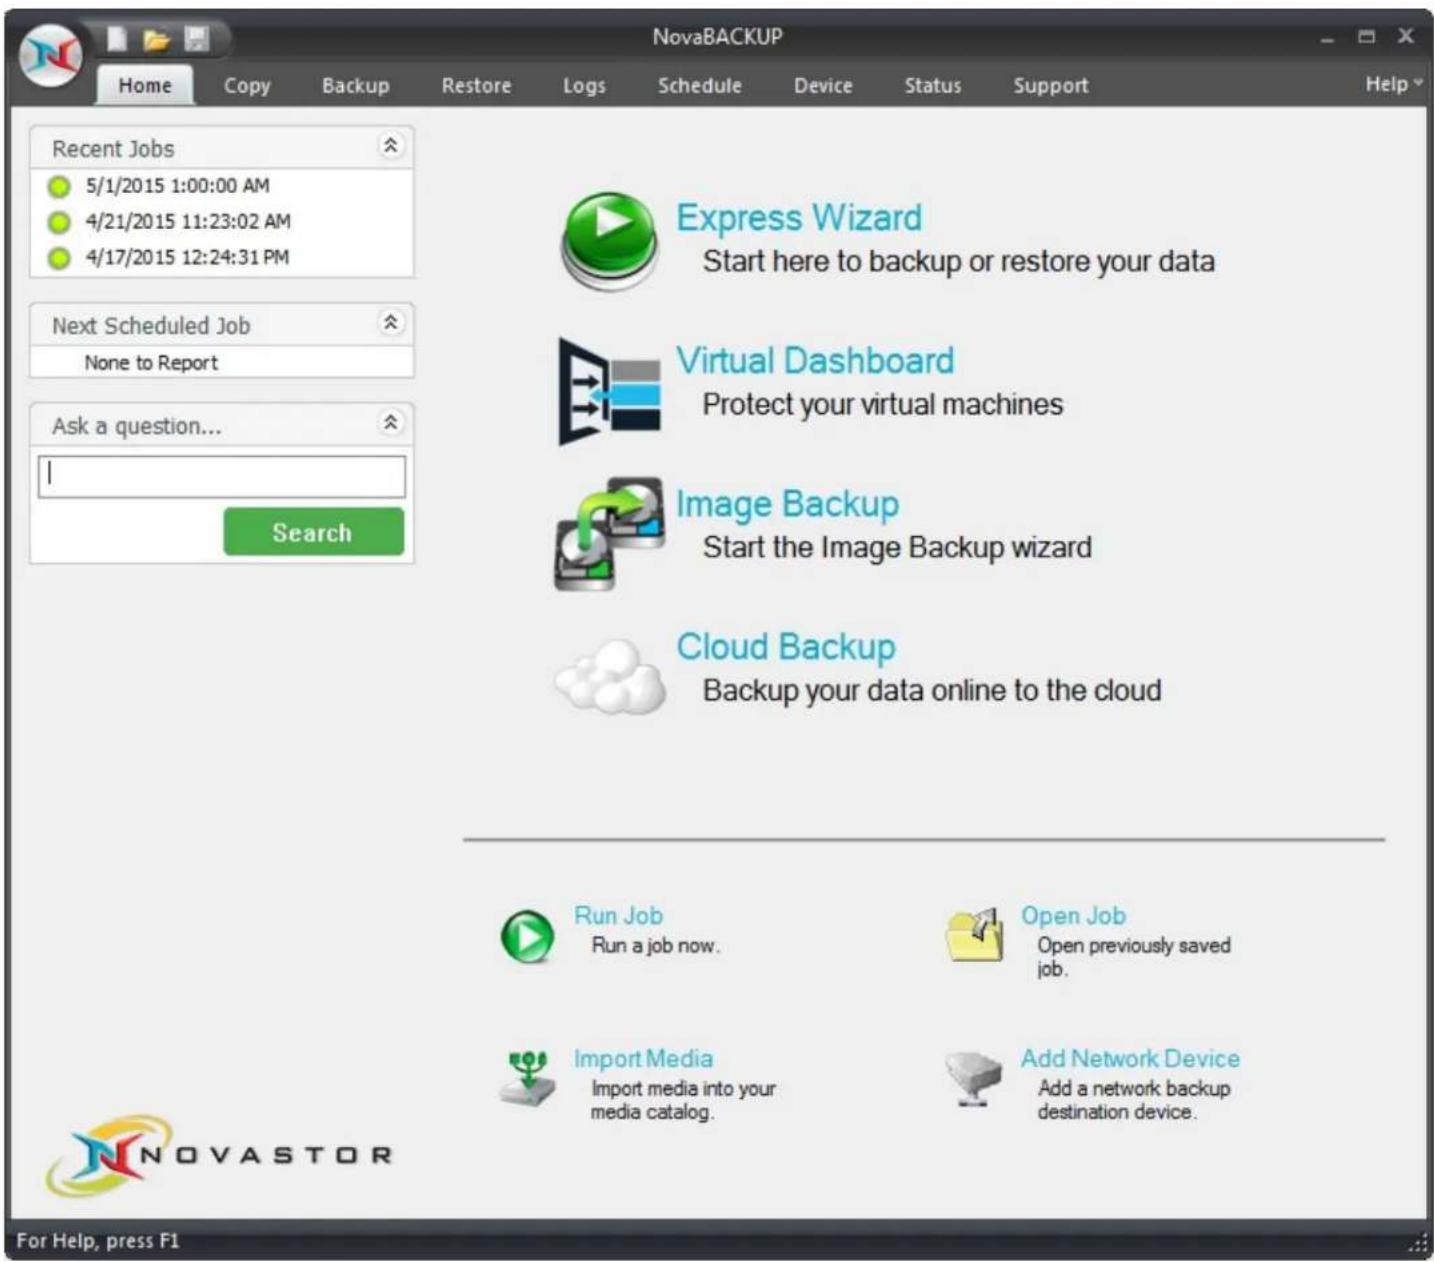The height and width of the screenshot is (1262, 1434).
Task: Maximize the NovaBACKUP window
Action: (1366, 37)
